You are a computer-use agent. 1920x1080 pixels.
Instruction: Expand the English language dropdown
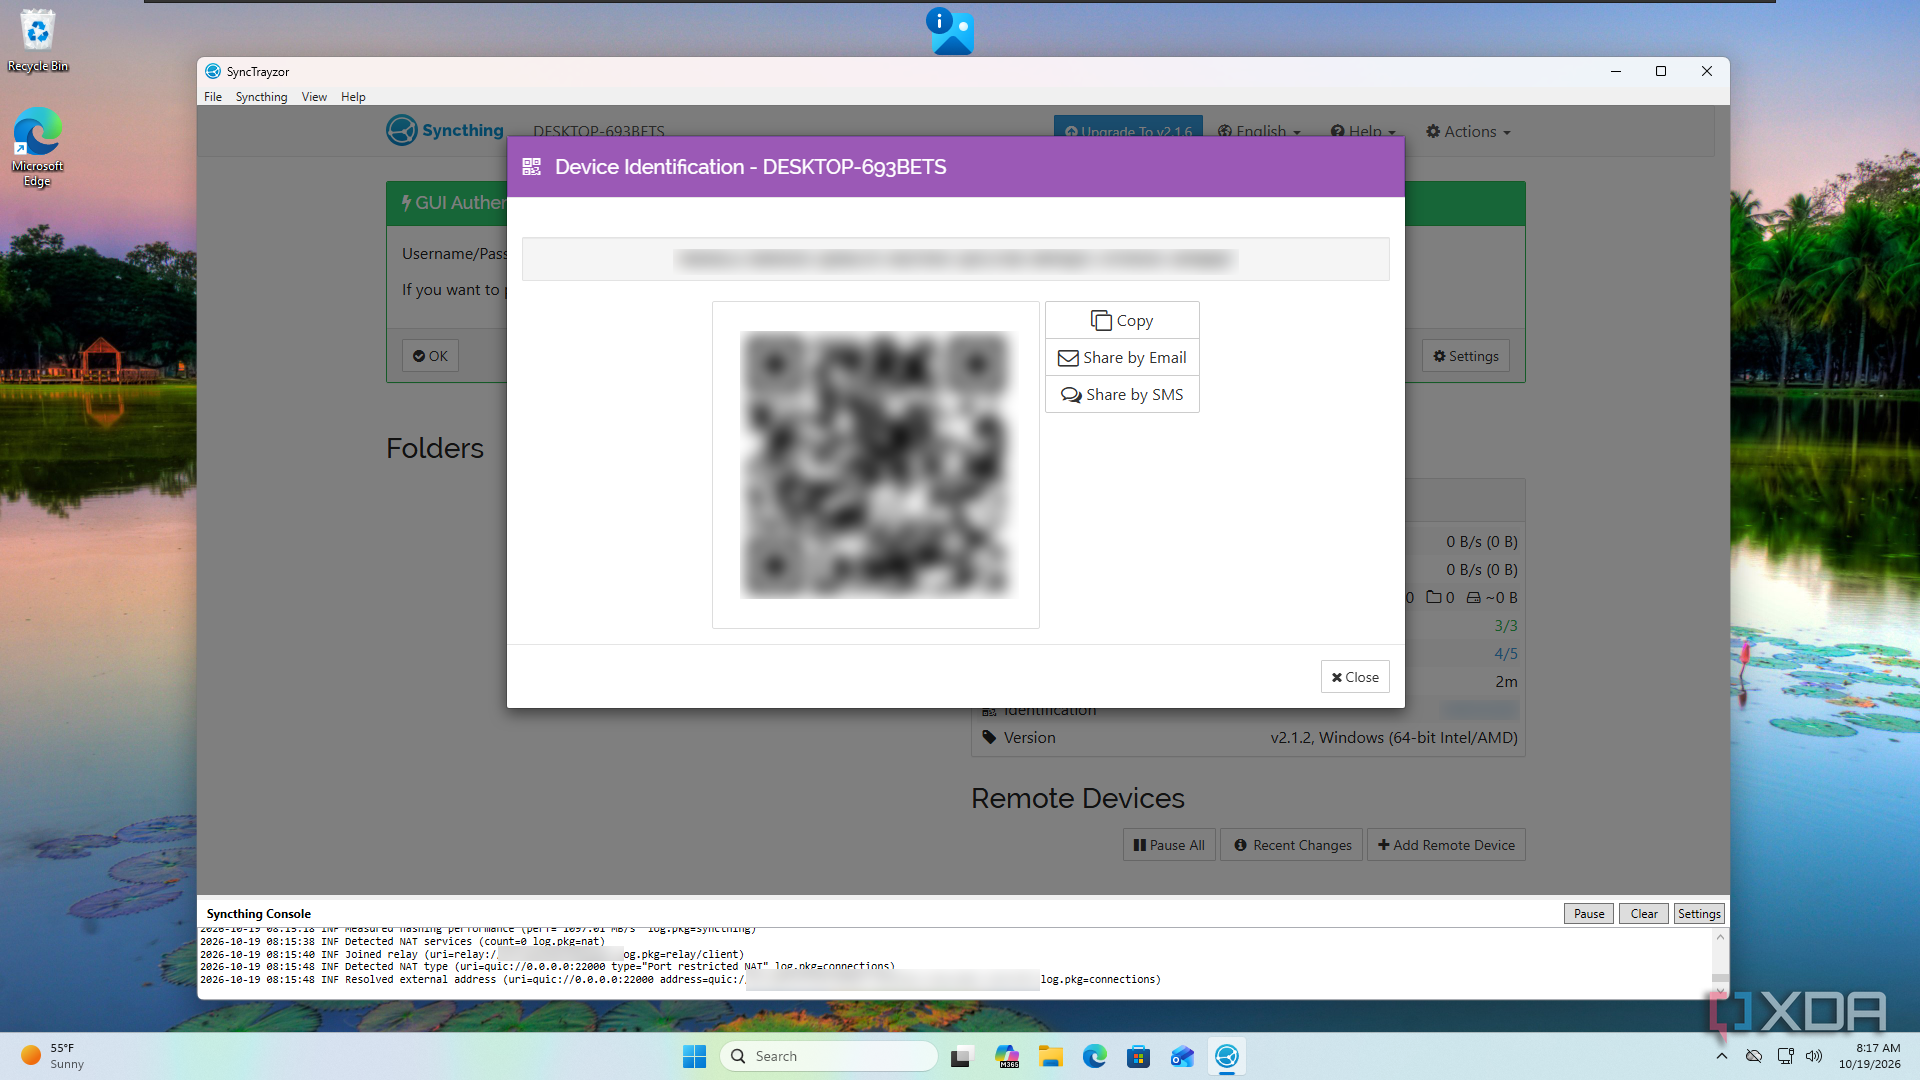tap(1259, 131)
